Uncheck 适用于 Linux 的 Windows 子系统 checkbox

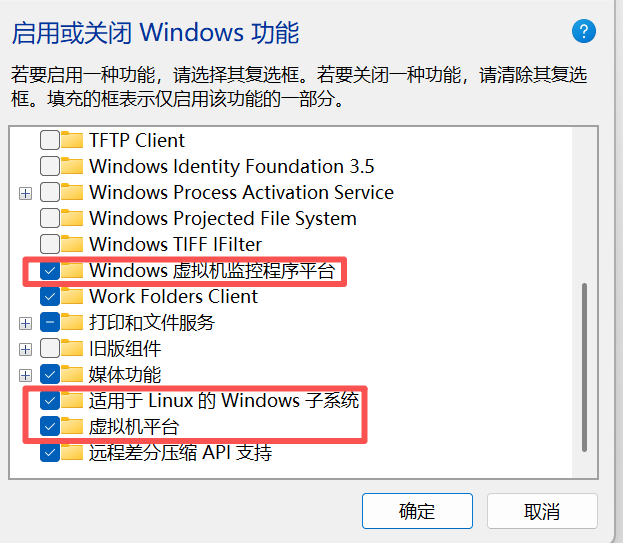point(49,401)
